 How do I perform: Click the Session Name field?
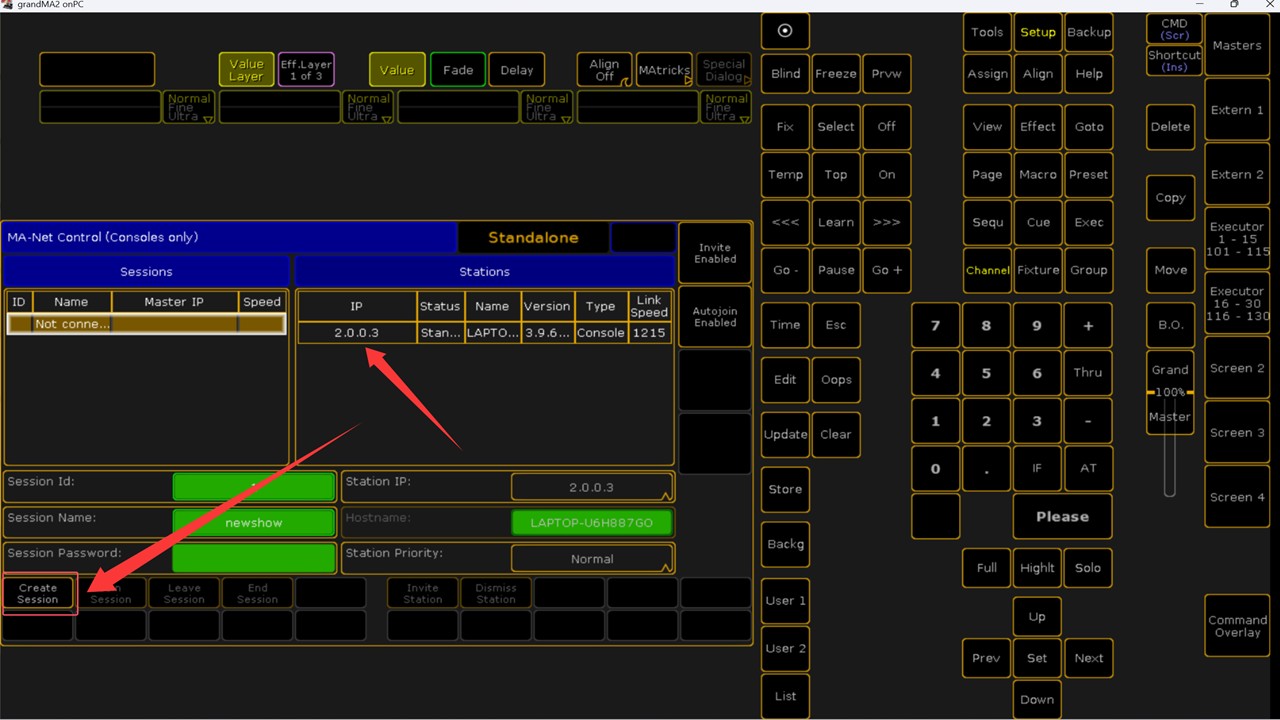254,523
